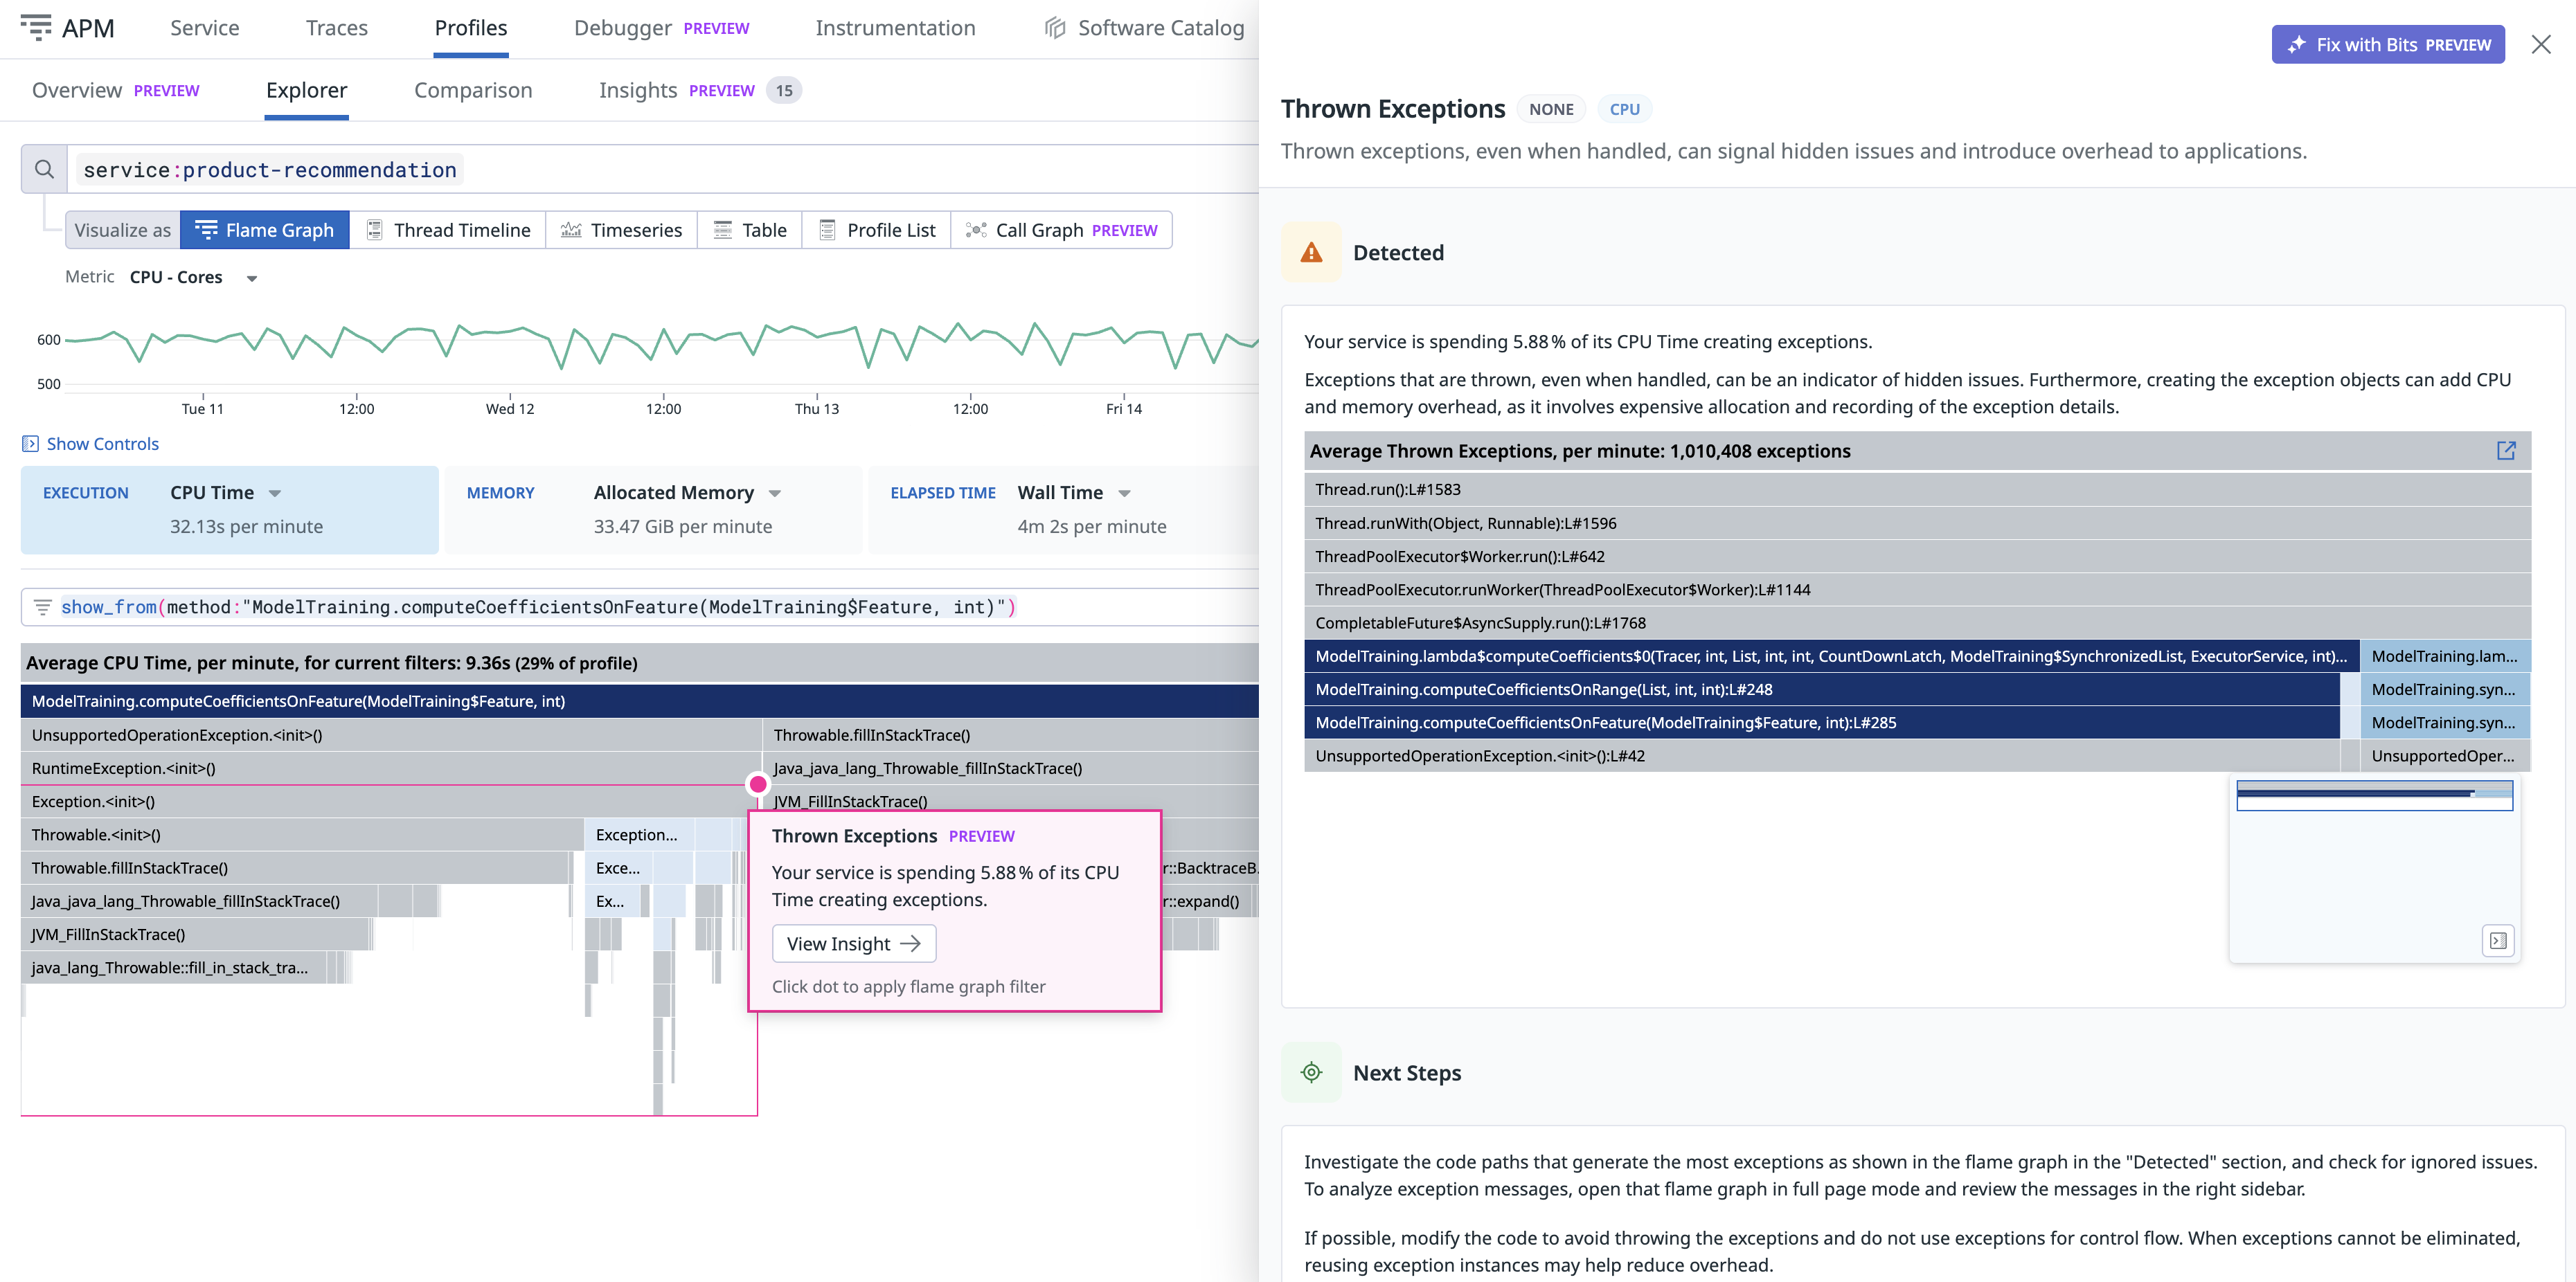2576x1282 pixels.
Task: Open the Allocated Memory dropdown
Action: pos(775,493)
